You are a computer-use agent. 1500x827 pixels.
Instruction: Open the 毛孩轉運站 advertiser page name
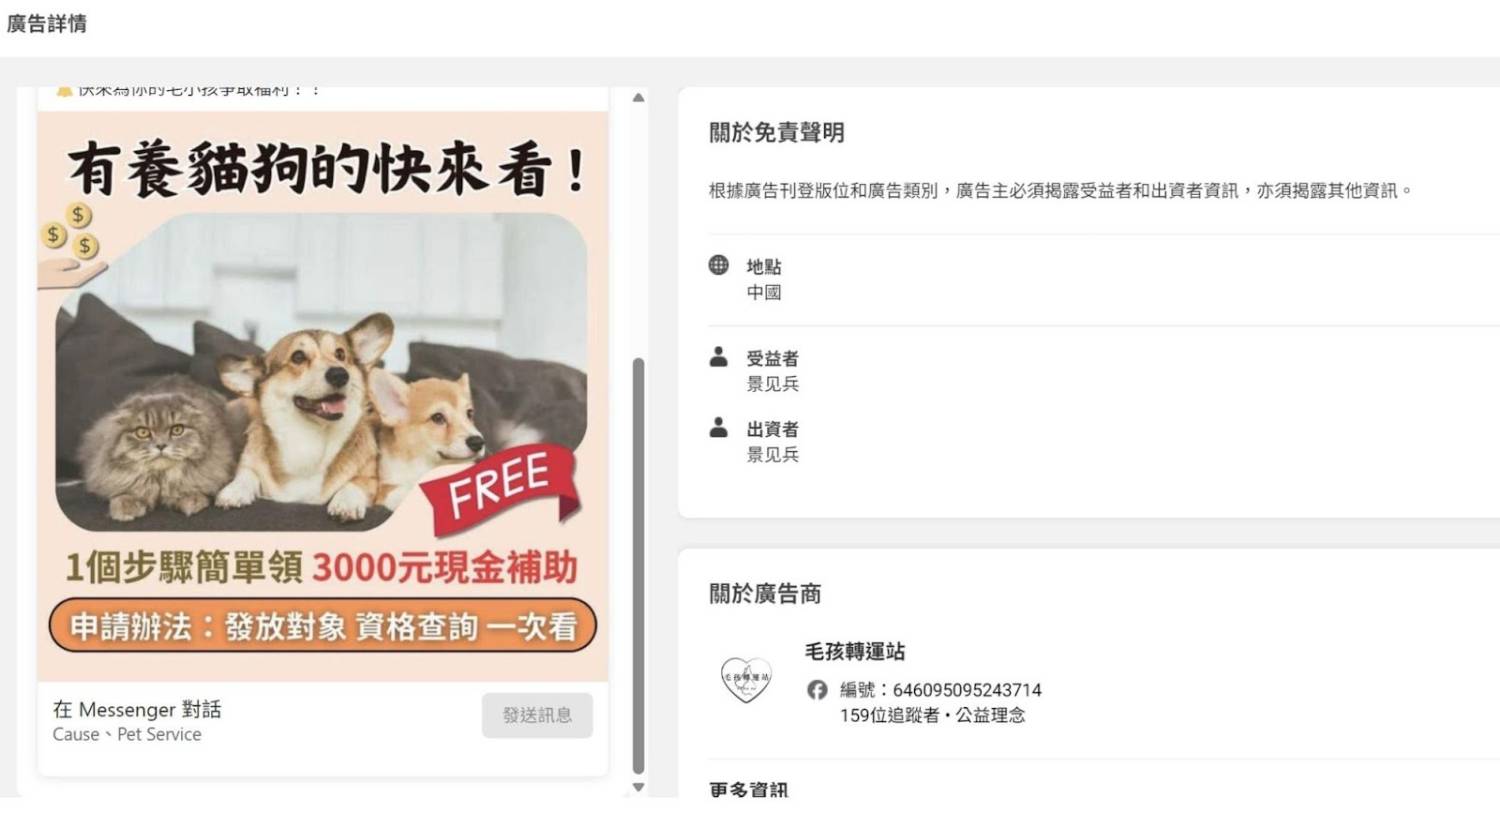[855, 652]
